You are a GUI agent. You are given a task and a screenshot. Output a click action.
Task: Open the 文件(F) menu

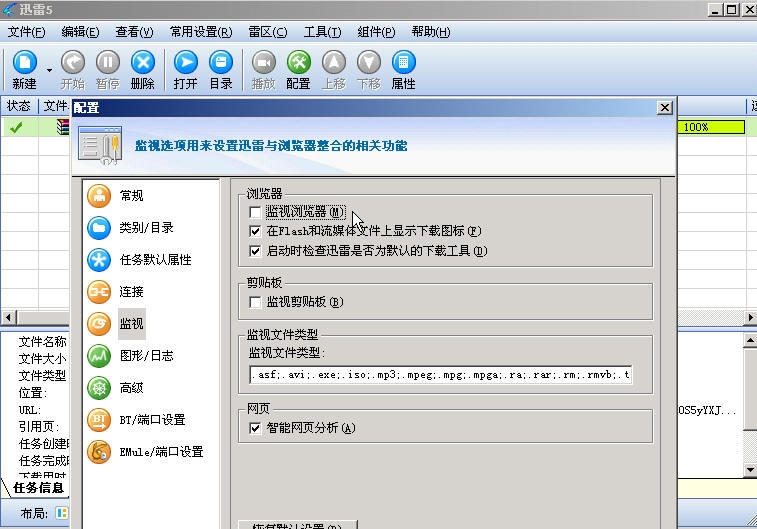pos(27,32)
